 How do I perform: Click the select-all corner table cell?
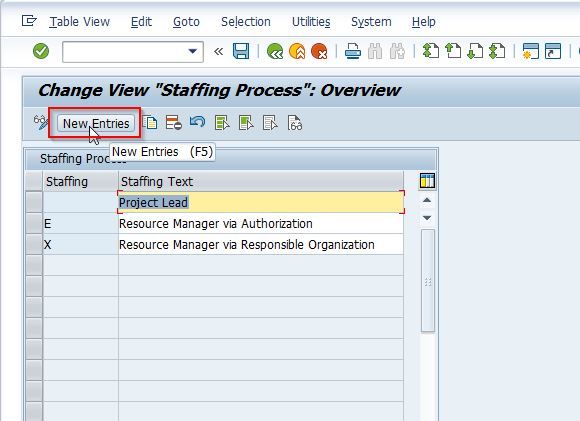pyautogui.click(x=34, y=181)
